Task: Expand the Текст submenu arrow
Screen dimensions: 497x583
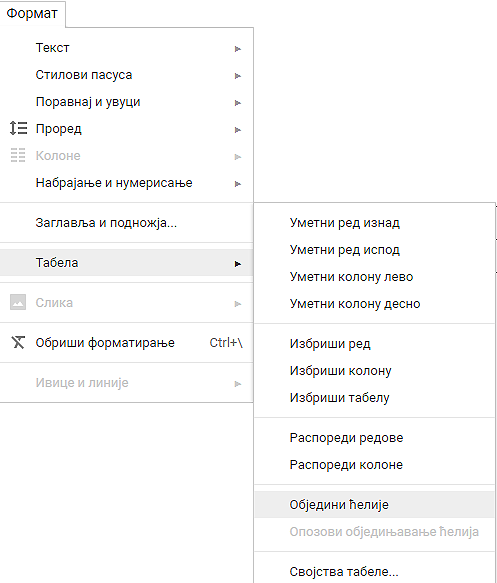Action: point(238,49)
